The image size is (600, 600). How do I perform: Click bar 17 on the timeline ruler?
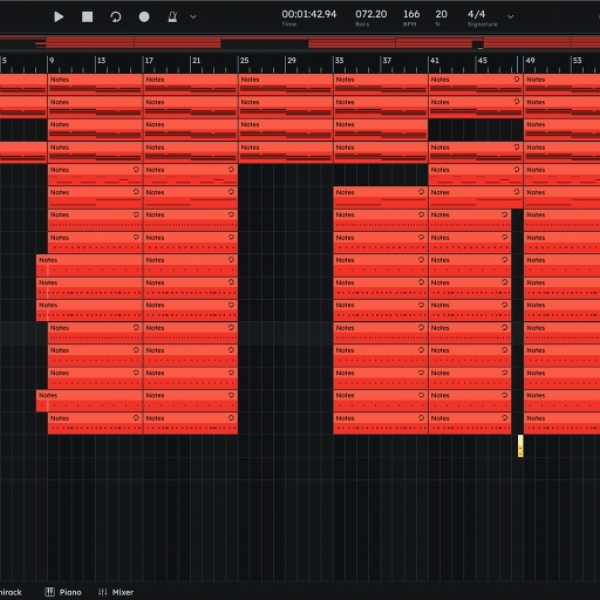pos(149,60)
